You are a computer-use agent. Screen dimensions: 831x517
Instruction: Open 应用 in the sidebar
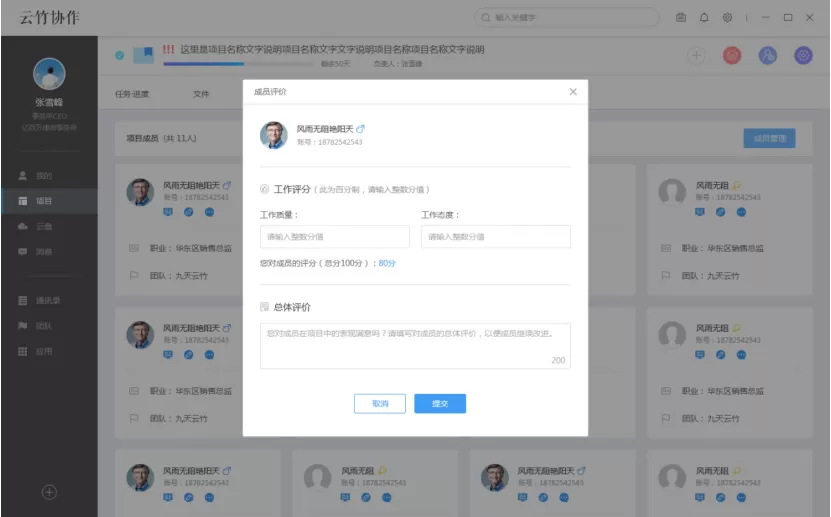tap(49, 351)
